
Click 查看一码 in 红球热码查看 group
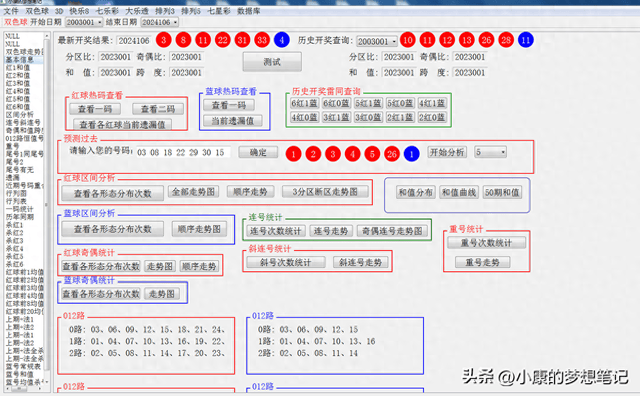tap(95, 109)
